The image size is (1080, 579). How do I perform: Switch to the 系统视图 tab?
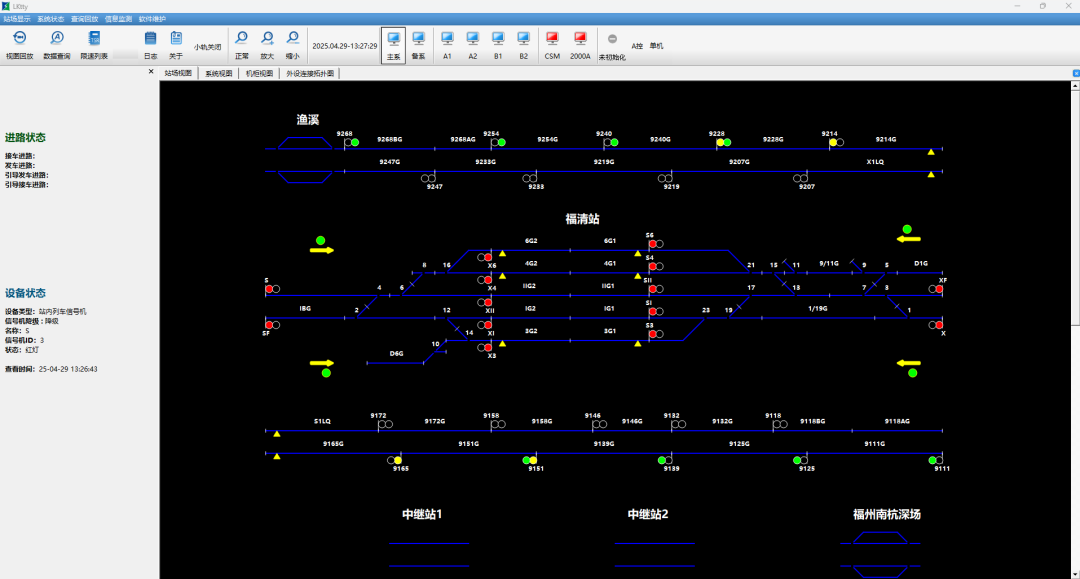point(218,73)
